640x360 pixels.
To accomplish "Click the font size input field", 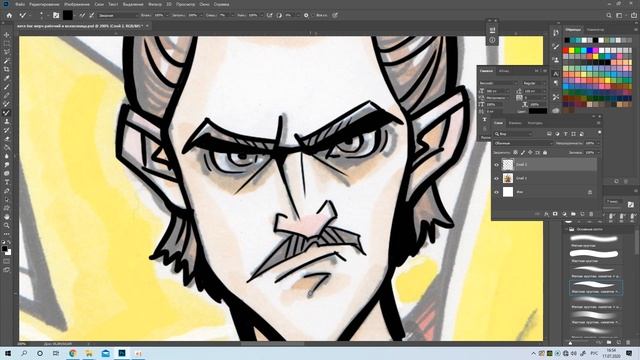I will [x=496, y=91].
